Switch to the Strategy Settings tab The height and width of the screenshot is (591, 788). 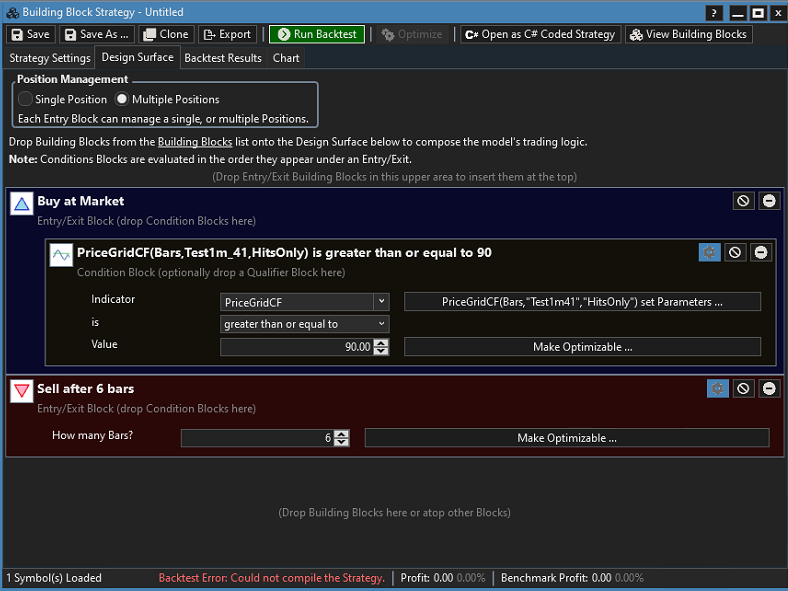pyautogui.click(x=50, y=58)
